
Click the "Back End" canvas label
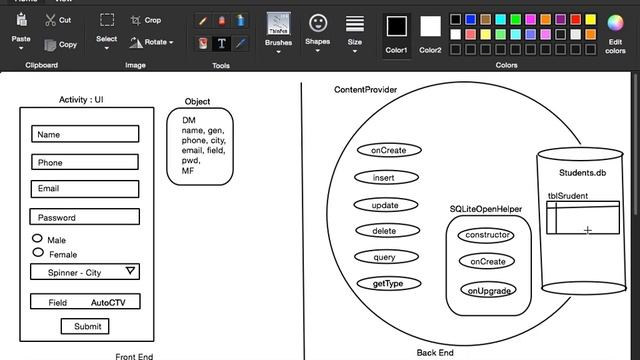435,353
